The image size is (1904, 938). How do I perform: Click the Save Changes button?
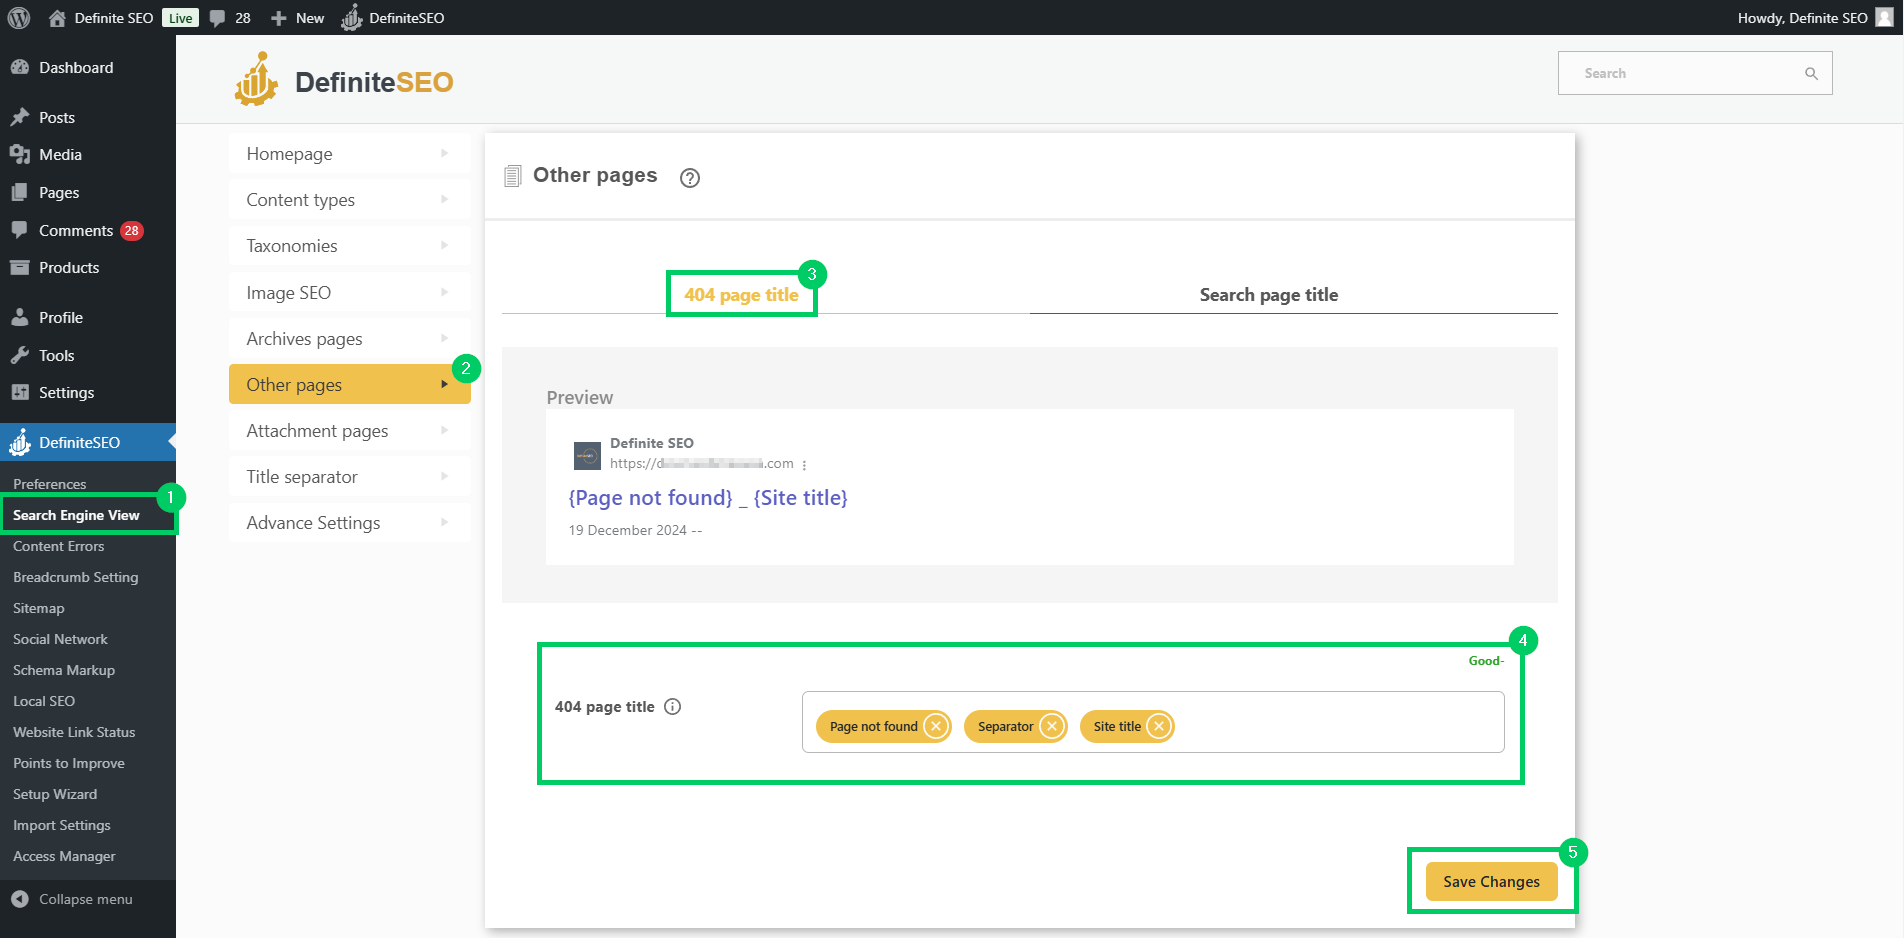(1491, 881)
